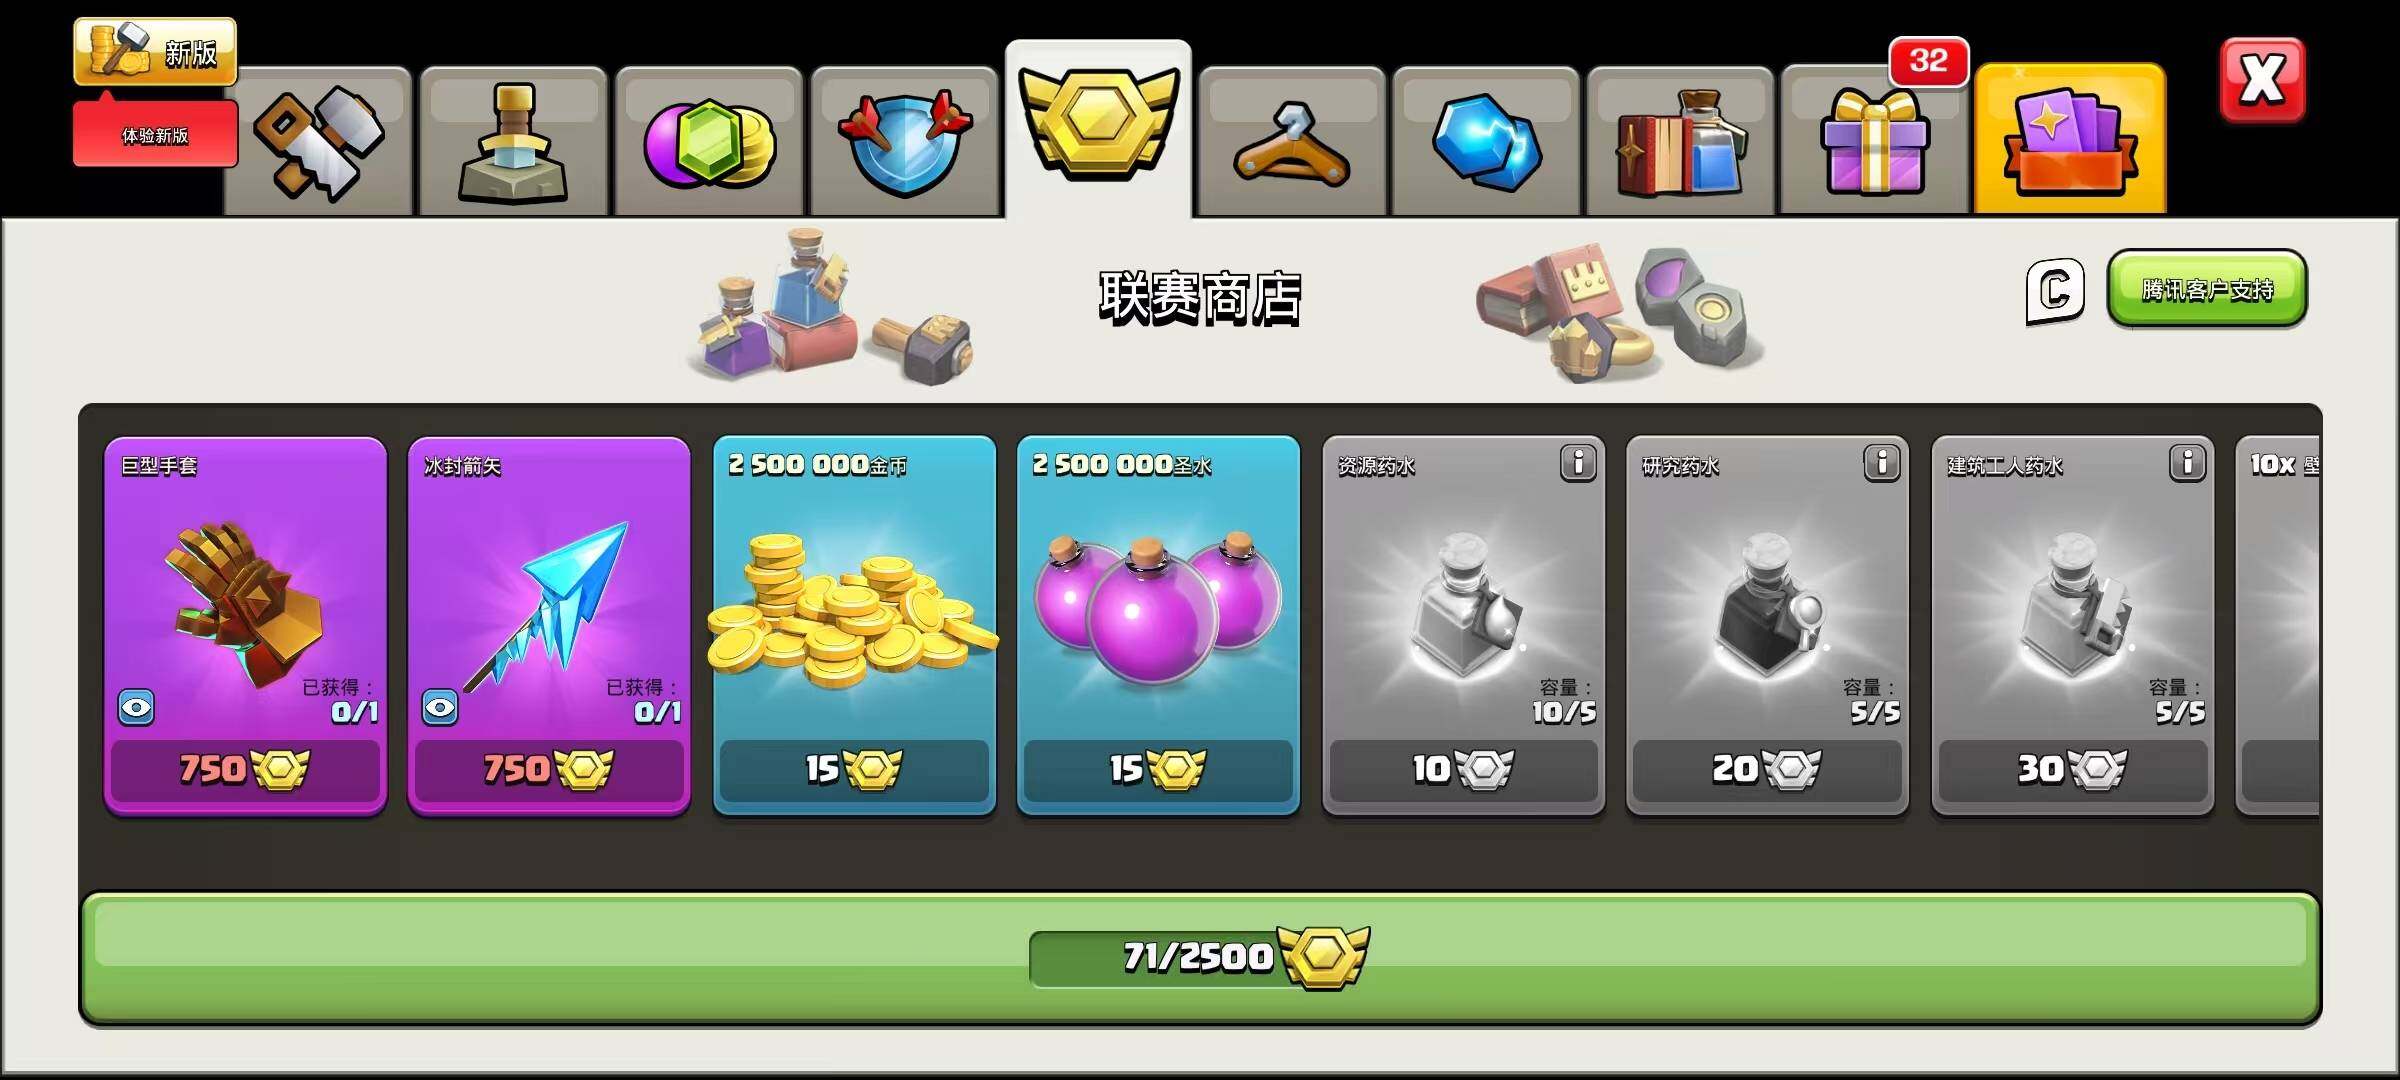Buy 2 500 000 elixir card
This screenshot has height=1080, width=2400.
pyautogui.click(x=1158, y=625)
